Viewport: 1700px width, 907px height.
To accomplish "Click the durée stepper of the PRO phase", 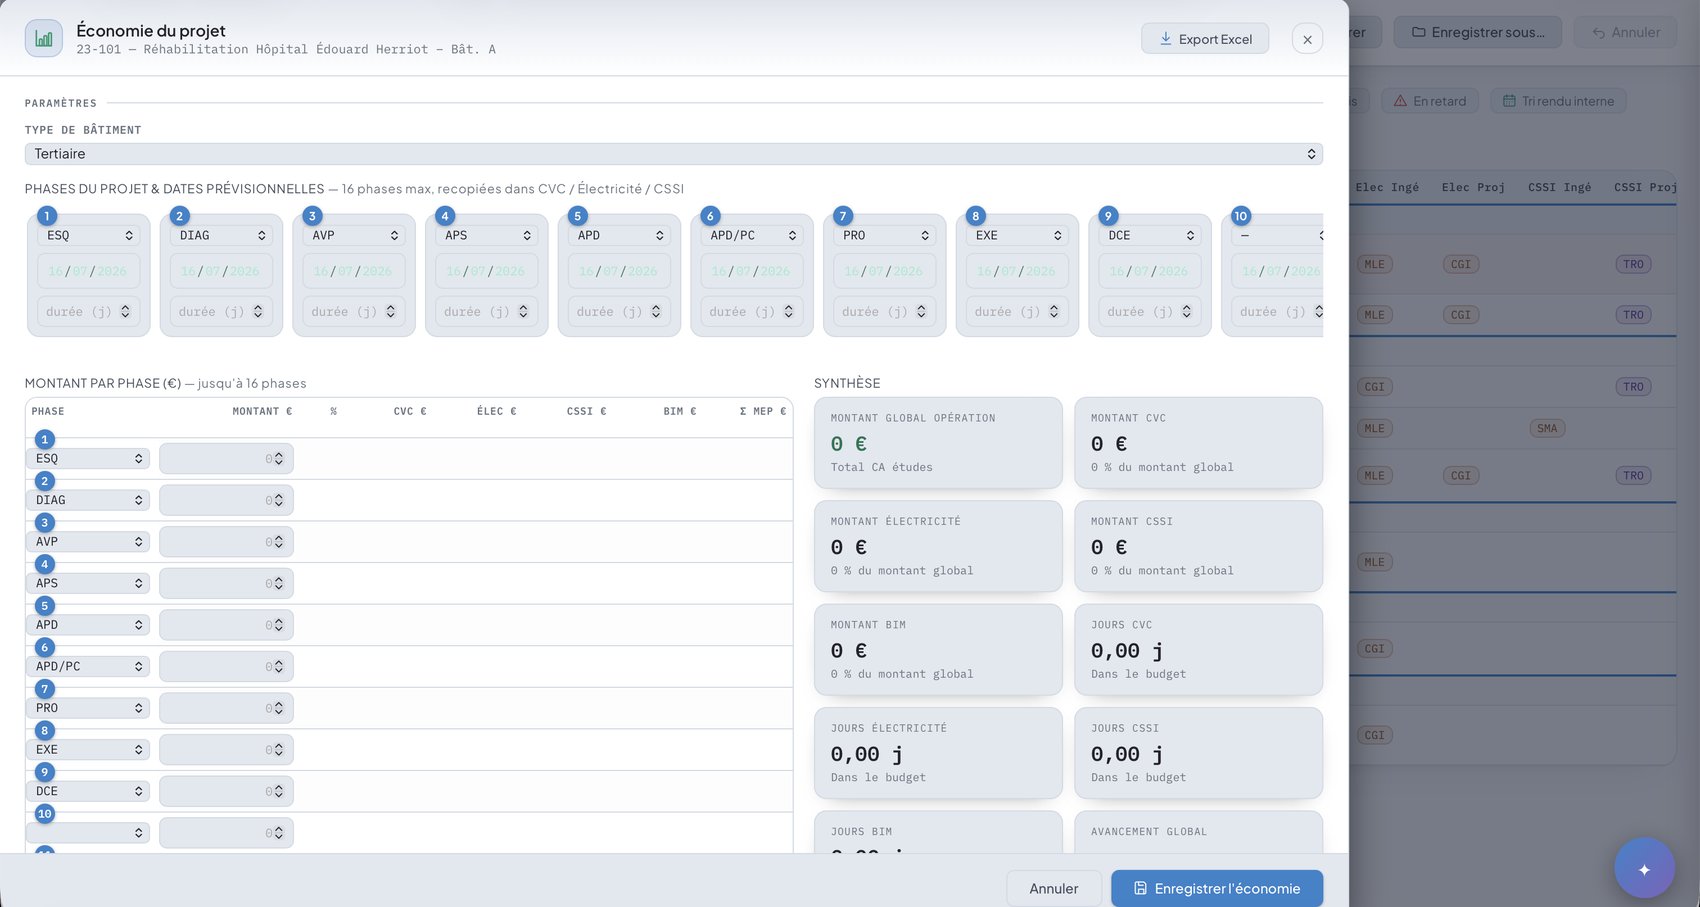I will 921,312.
